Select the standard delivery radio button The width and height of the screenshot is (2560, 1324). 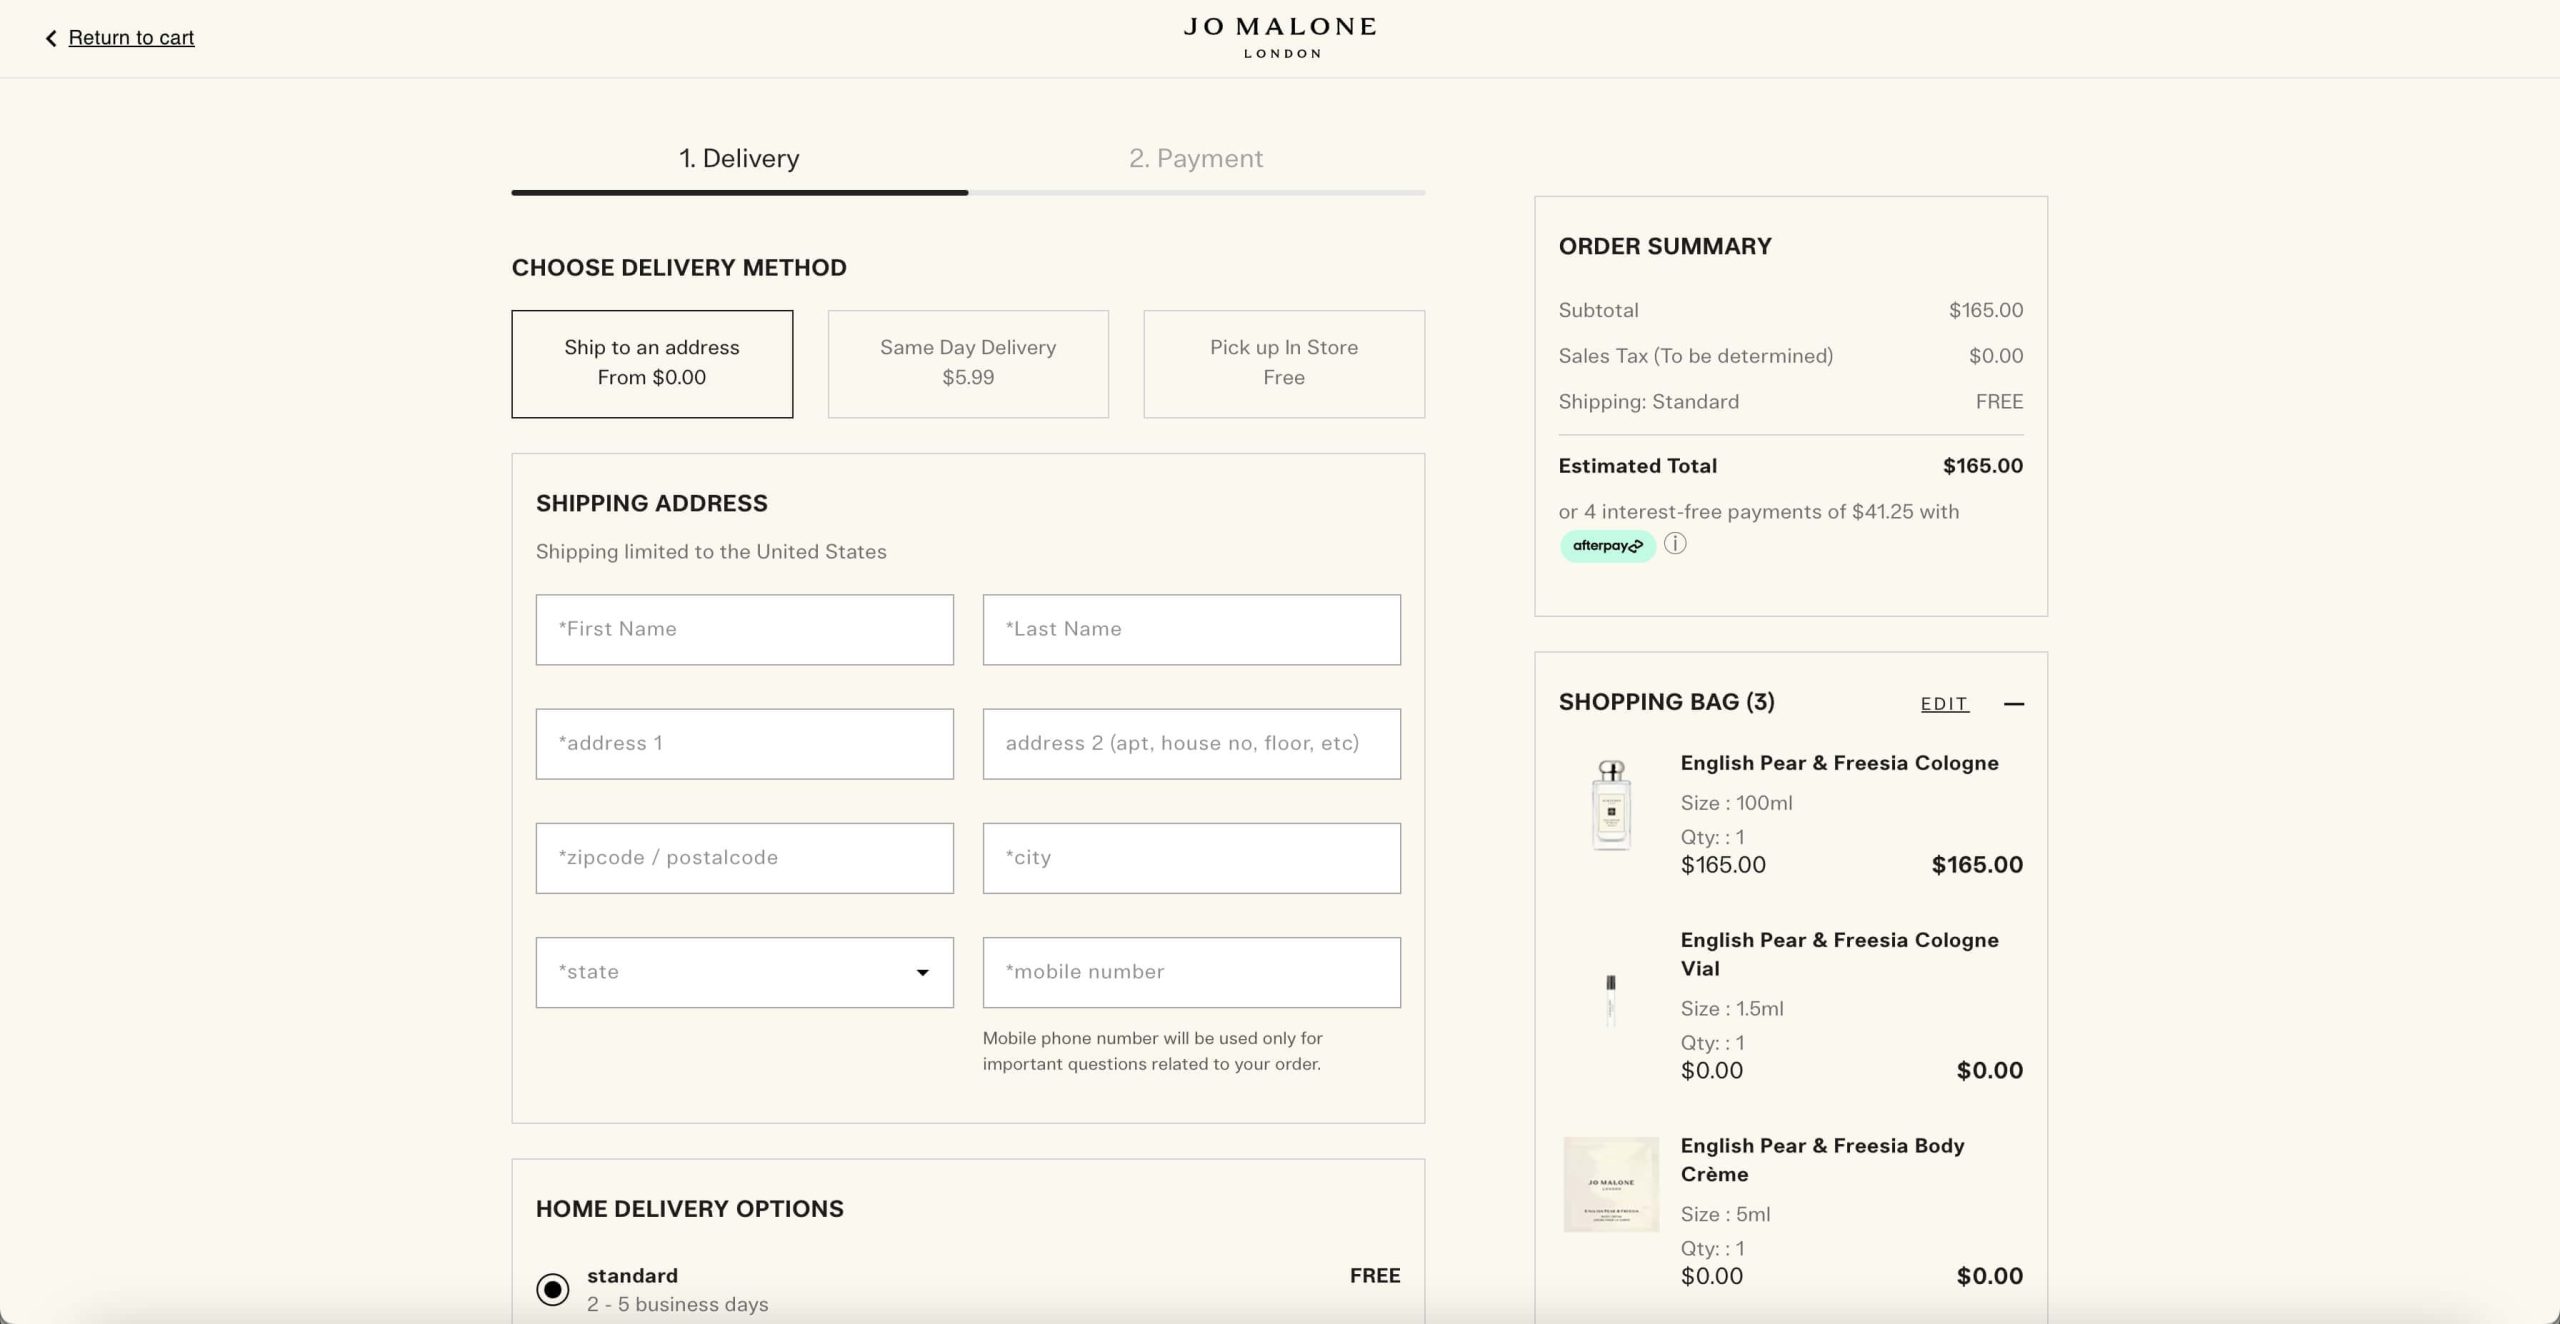[x=553, y=1289]
